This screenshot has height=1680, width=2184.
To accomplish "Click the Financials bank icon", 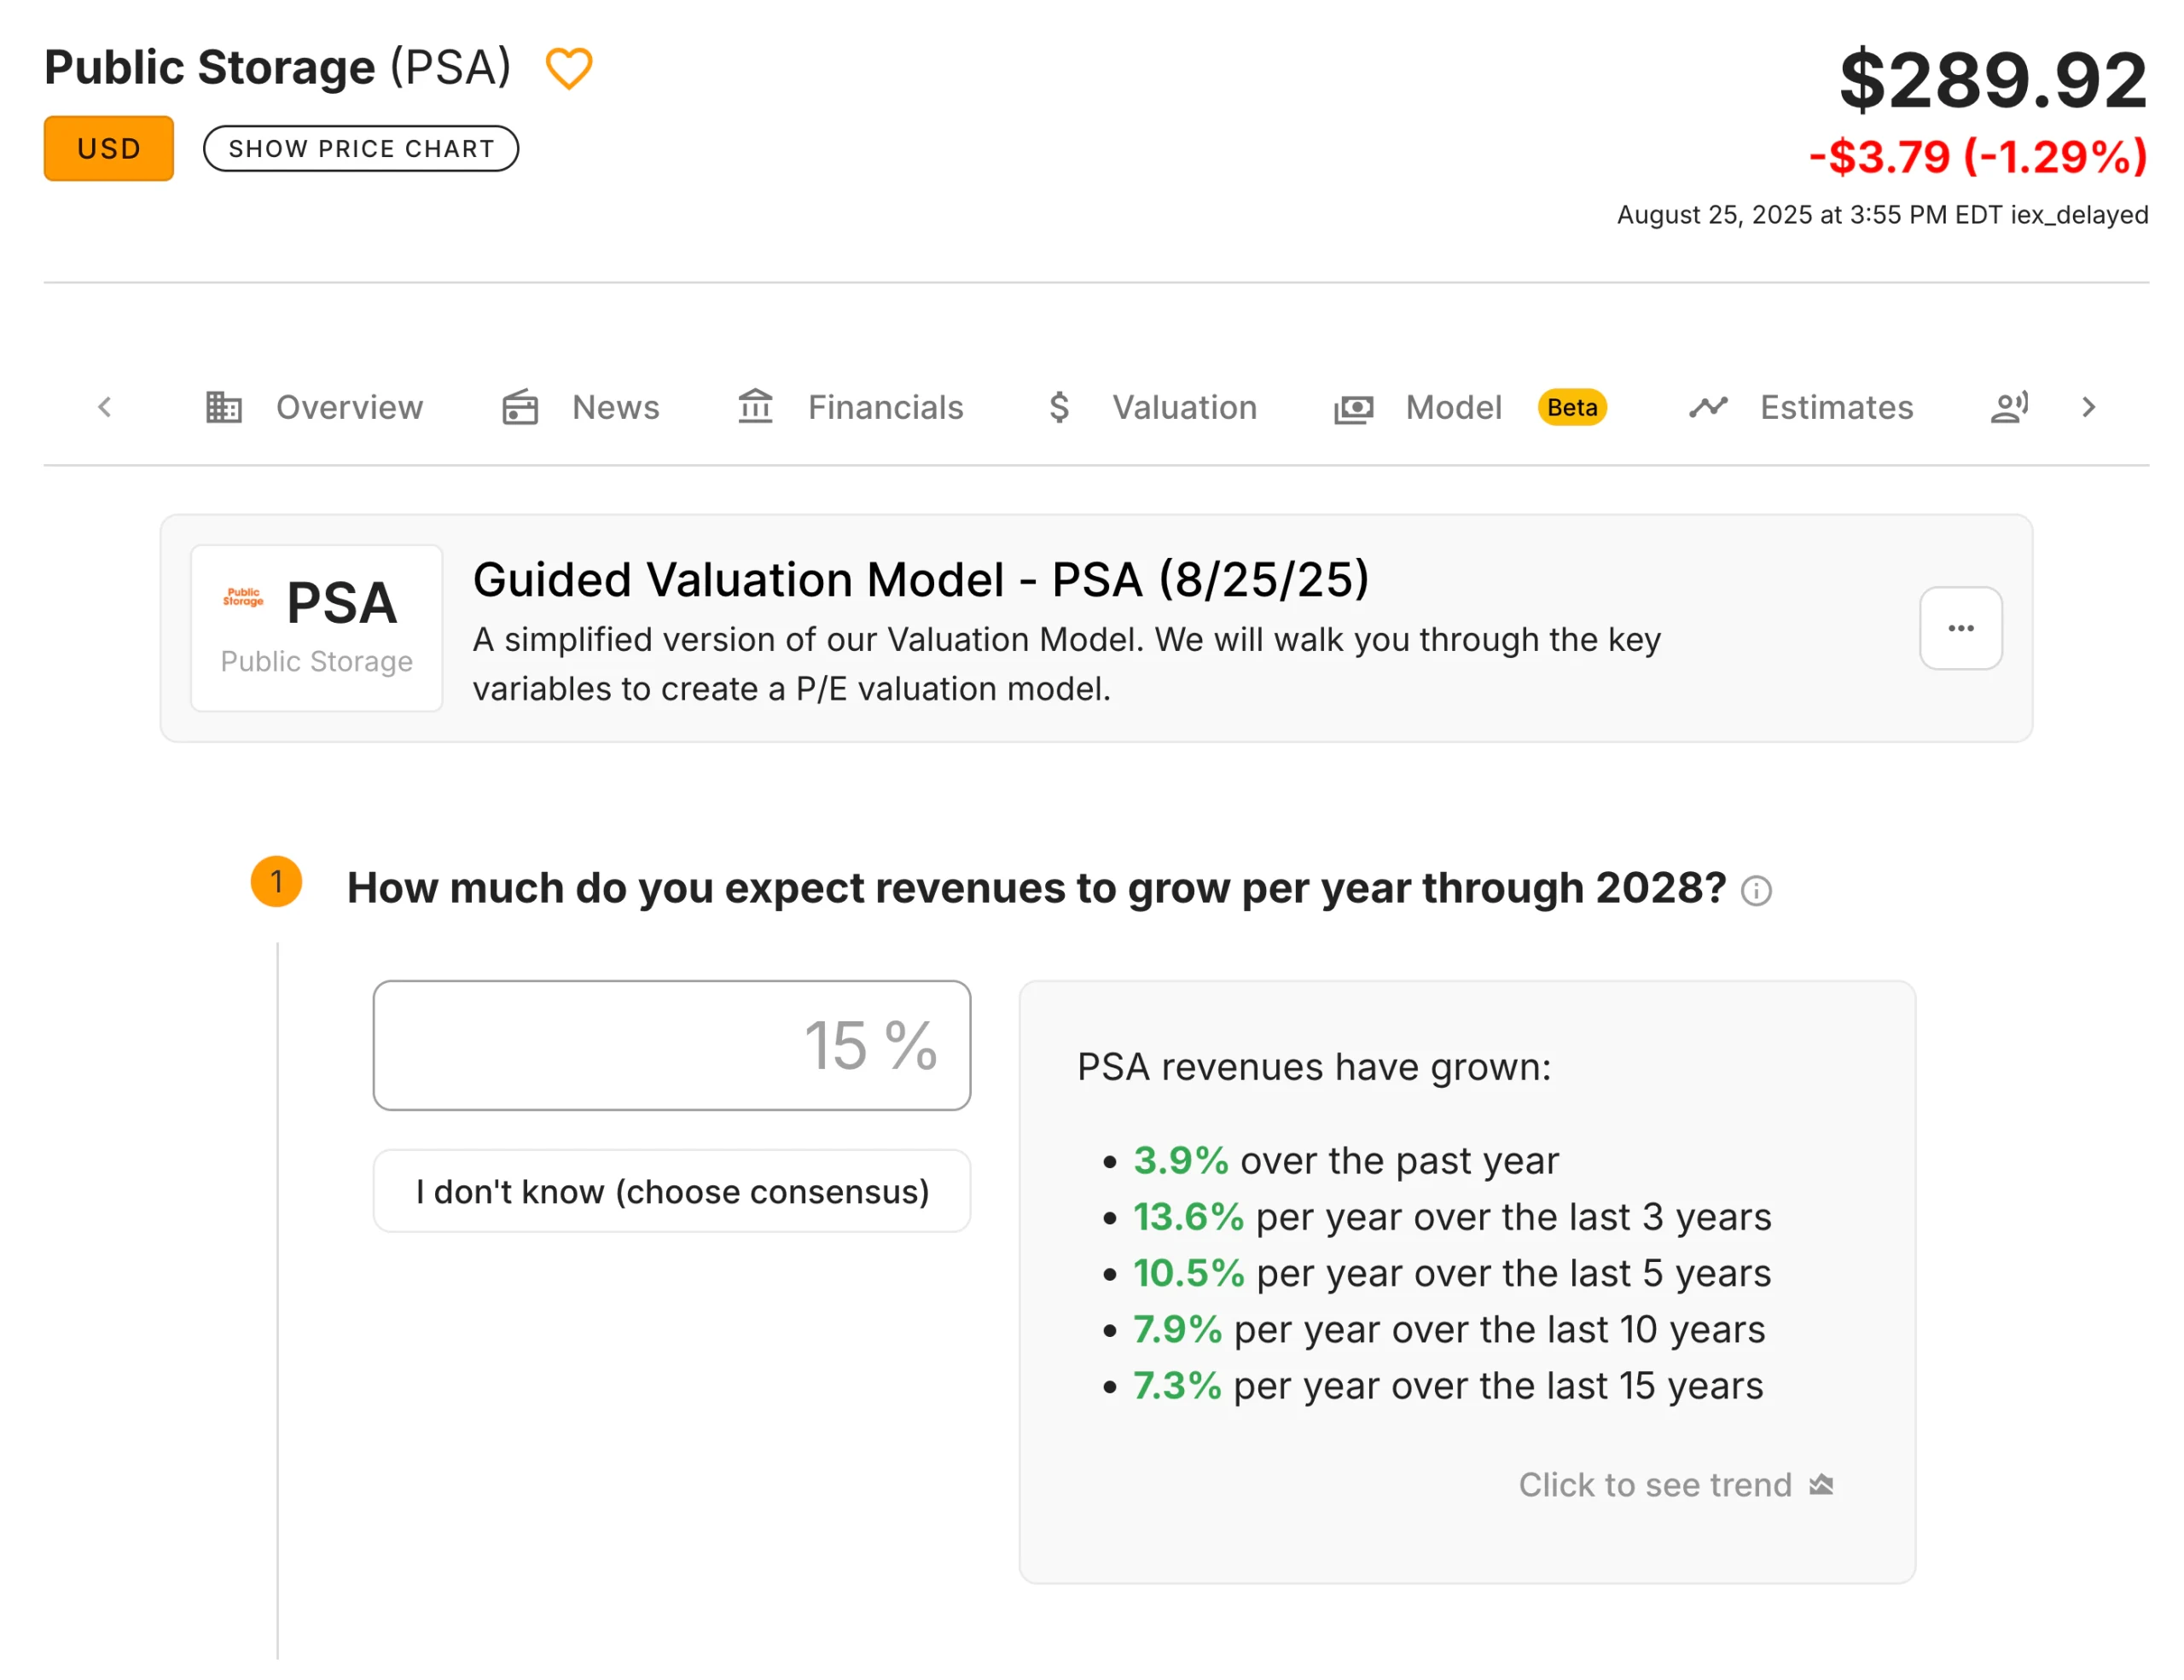I will 755,407.
